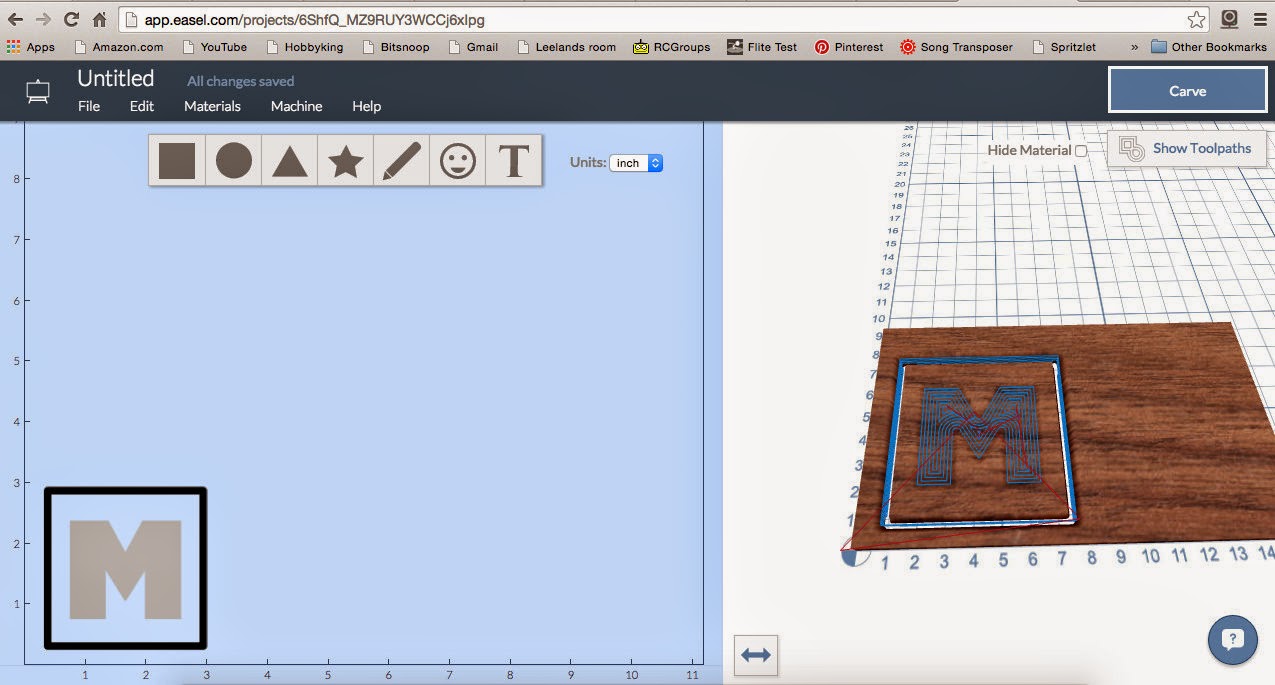Select the star shape tool
The image size is (1275, 685).
pos(345,160)
